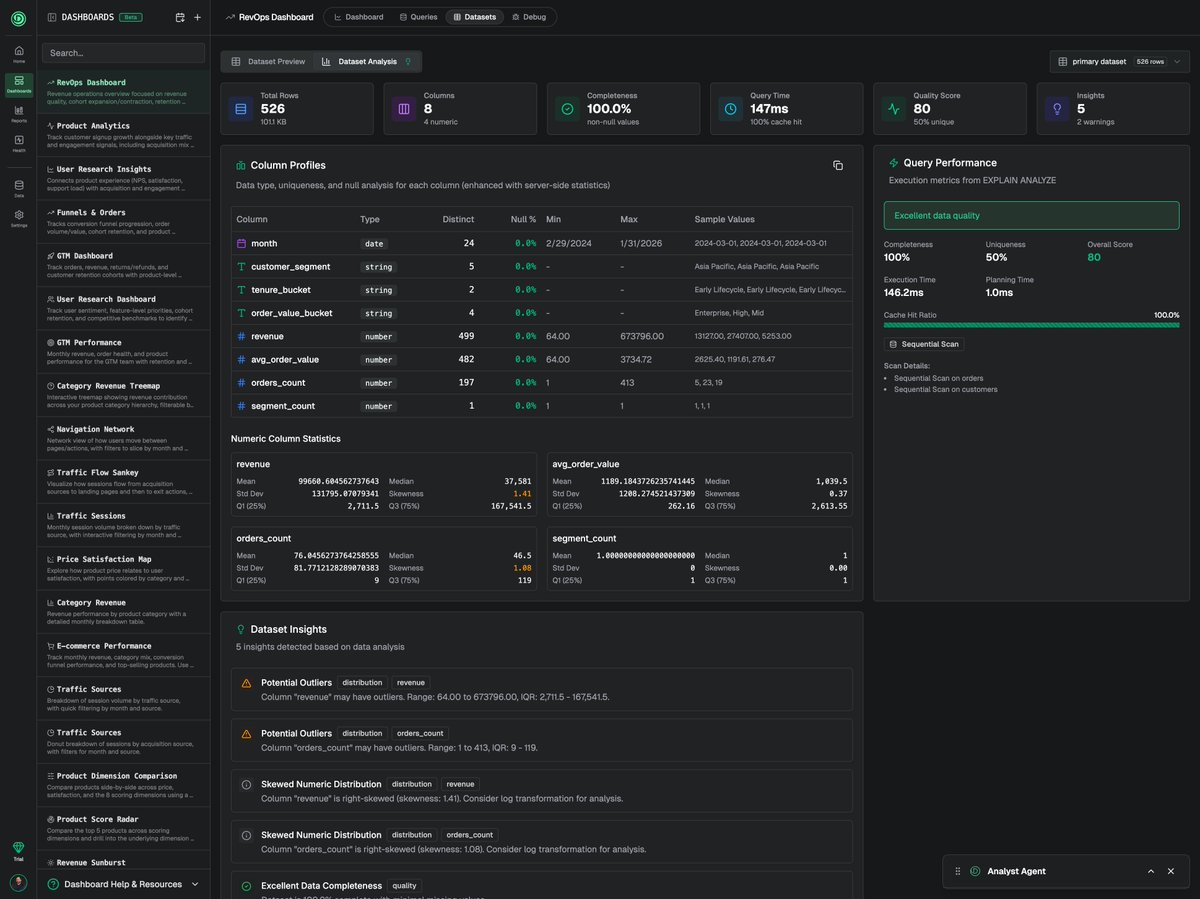
Task: Open Navigation Network dashboard
Action: [x=123, y=438]
